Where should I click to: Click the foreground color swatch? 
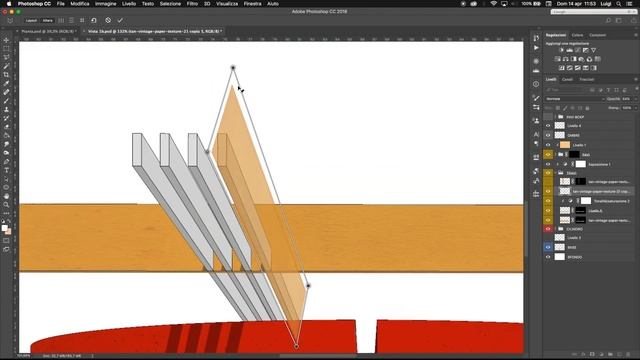(4, 228)
